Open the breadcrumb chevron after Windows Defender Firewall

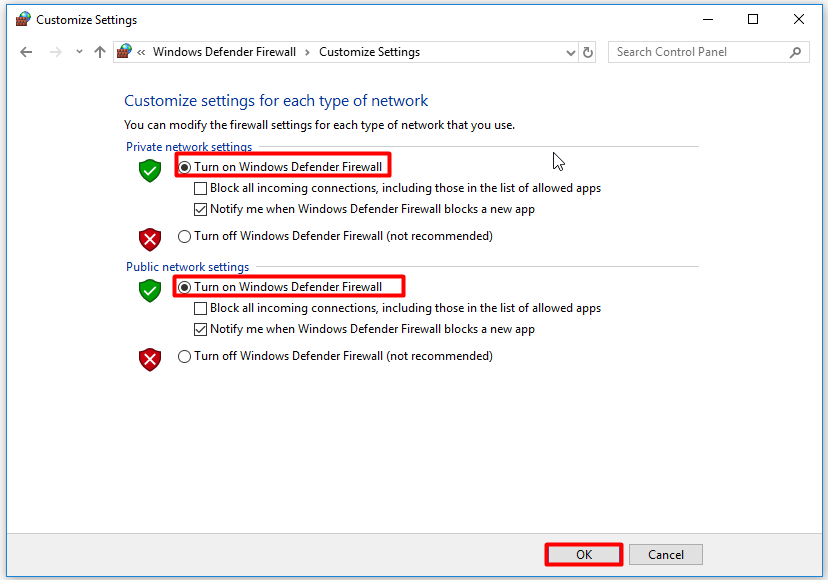307,52
